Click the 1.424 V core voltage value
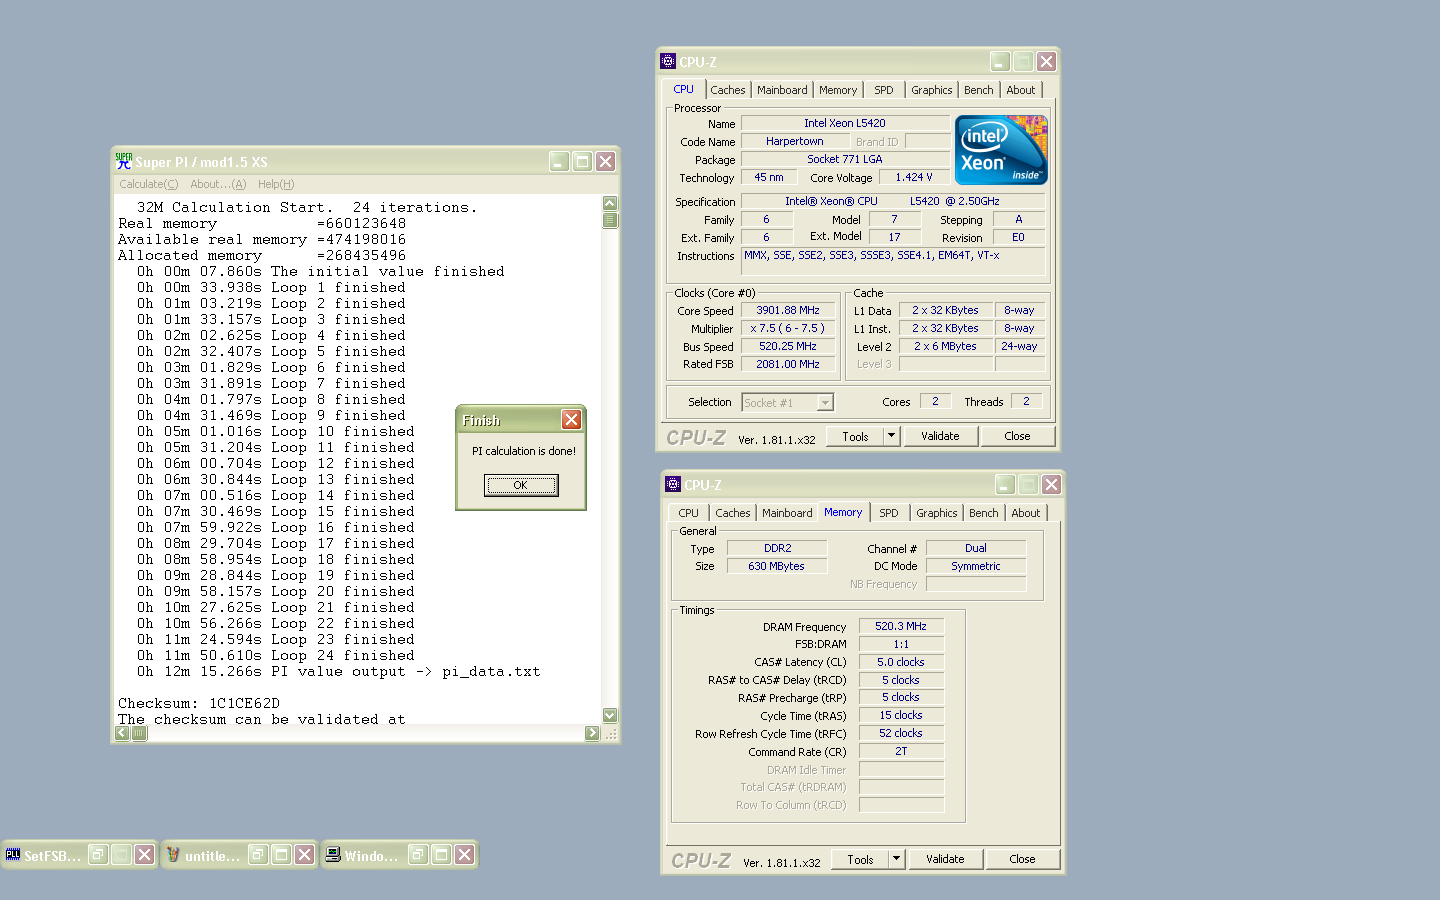 914,177
